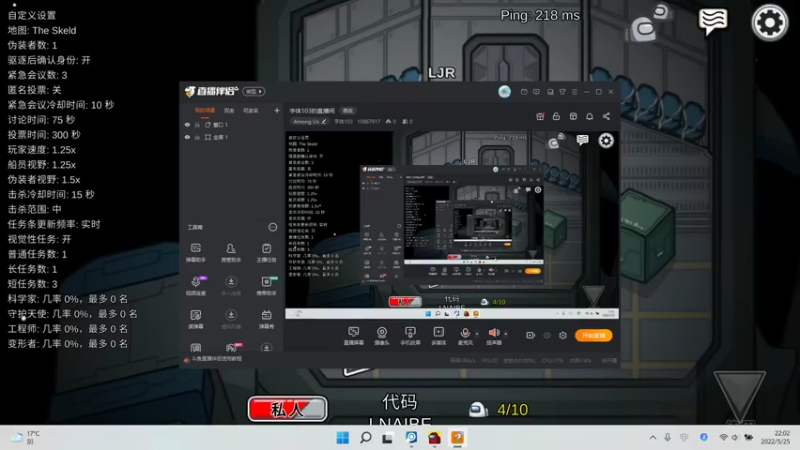The height and width of the screenshot is (450, 800).
Task: Open the 主播任务 tool
Action: (x=266, y=252)
